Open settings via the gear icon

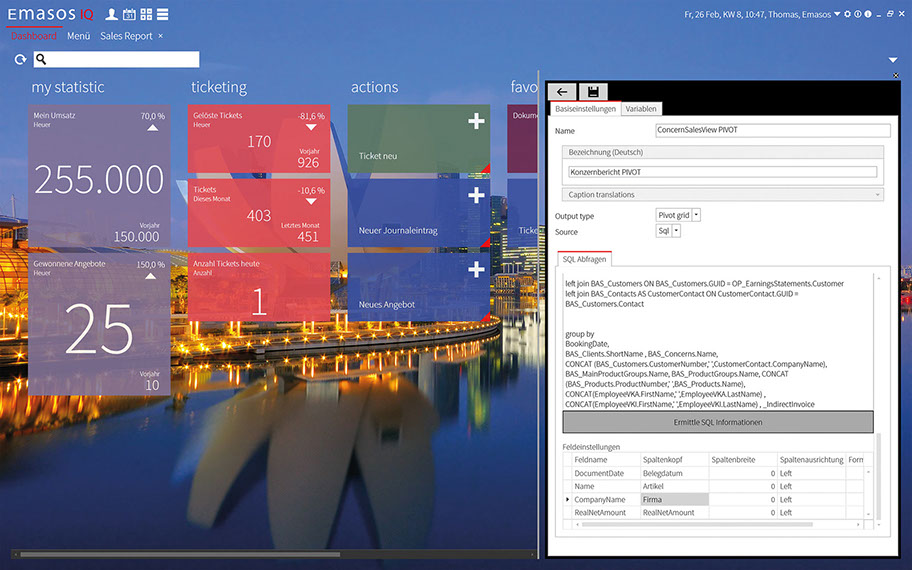(x=847, y=14)
